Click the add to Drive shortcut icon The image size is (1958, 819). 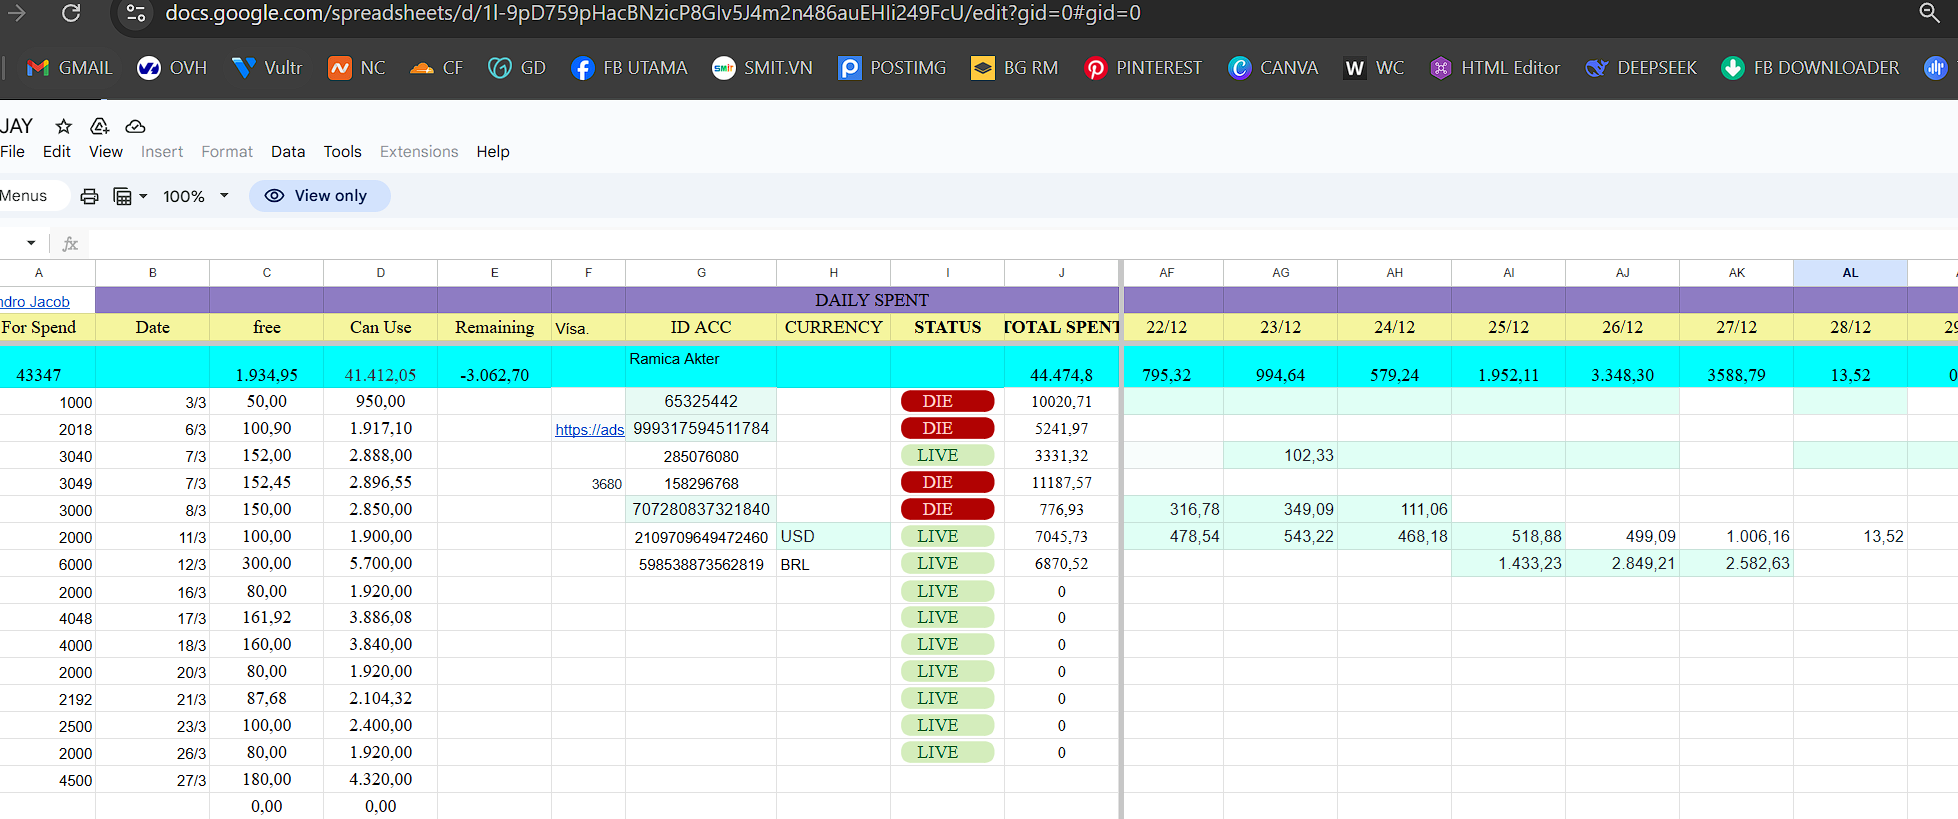(x=99, y=126)
